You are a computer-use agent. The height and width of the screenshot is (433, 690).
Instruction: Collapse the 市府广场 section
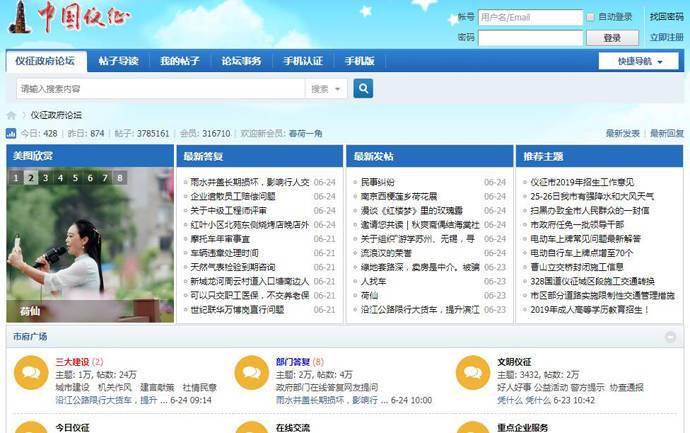[670, 337]
